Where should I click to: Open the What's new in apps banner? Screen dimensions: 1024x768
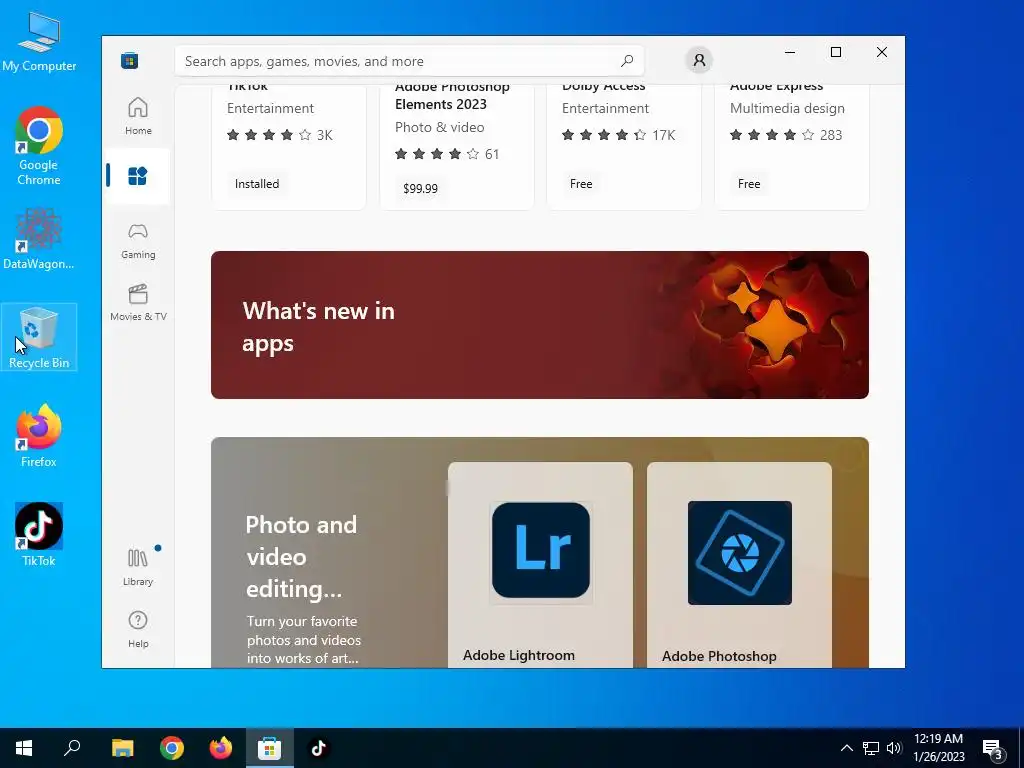pyautogui.click(x=539, y=325)
